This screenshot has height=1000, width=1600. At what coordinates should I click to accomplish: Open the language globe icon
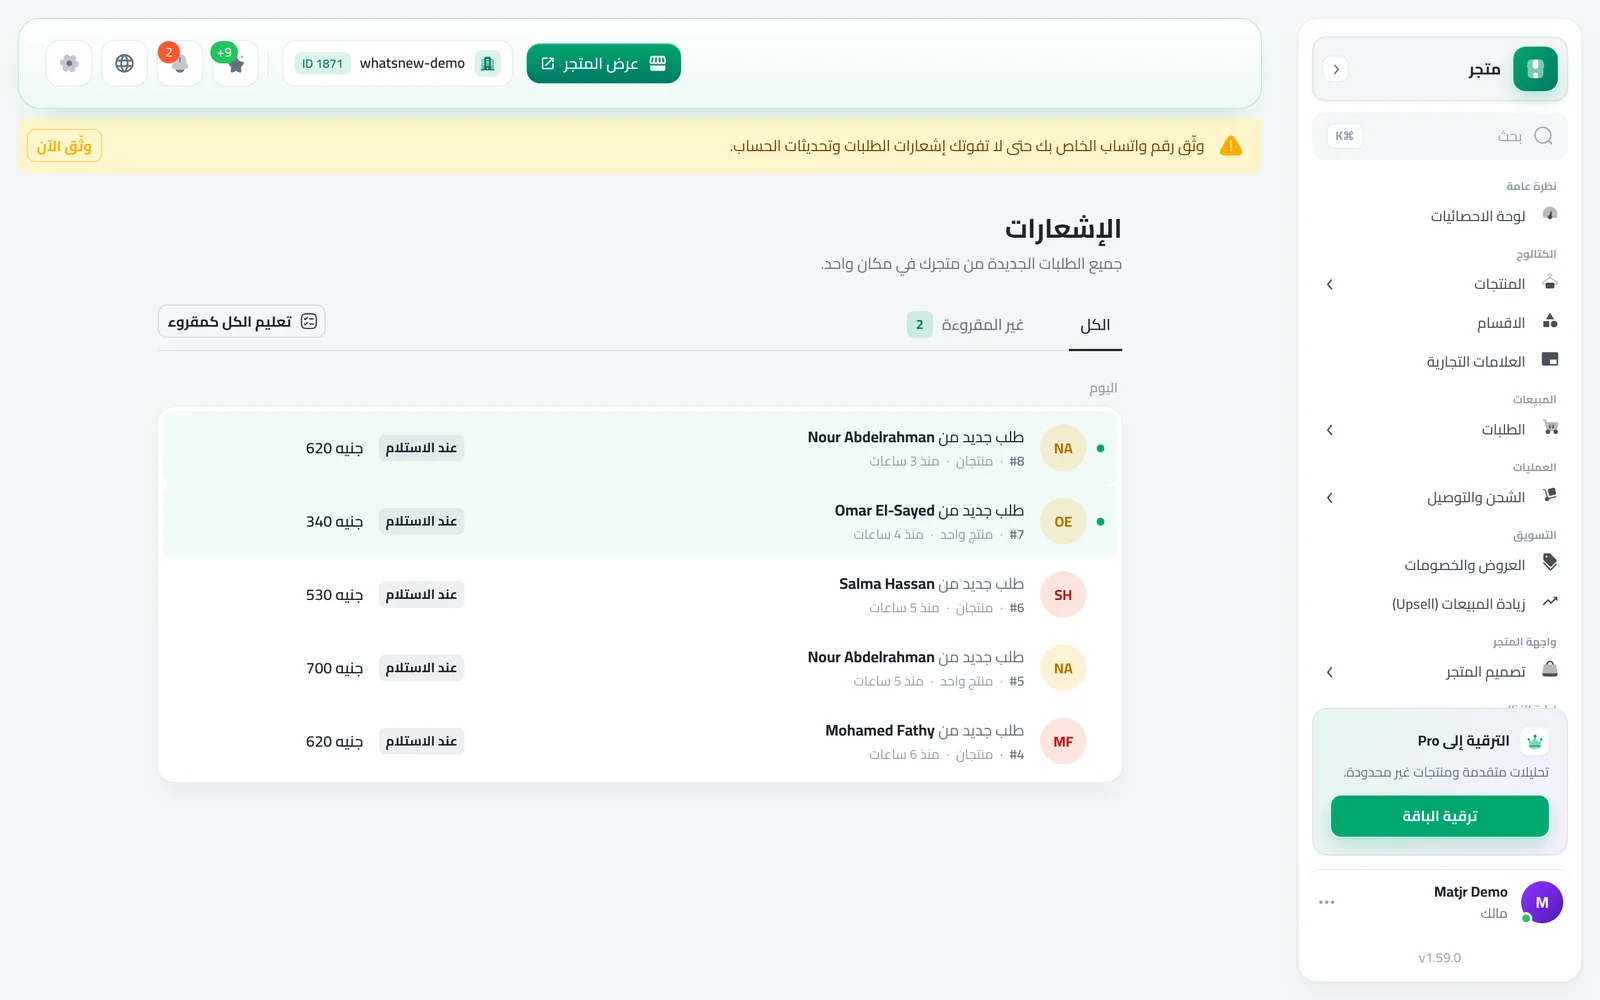pos(124,63)
